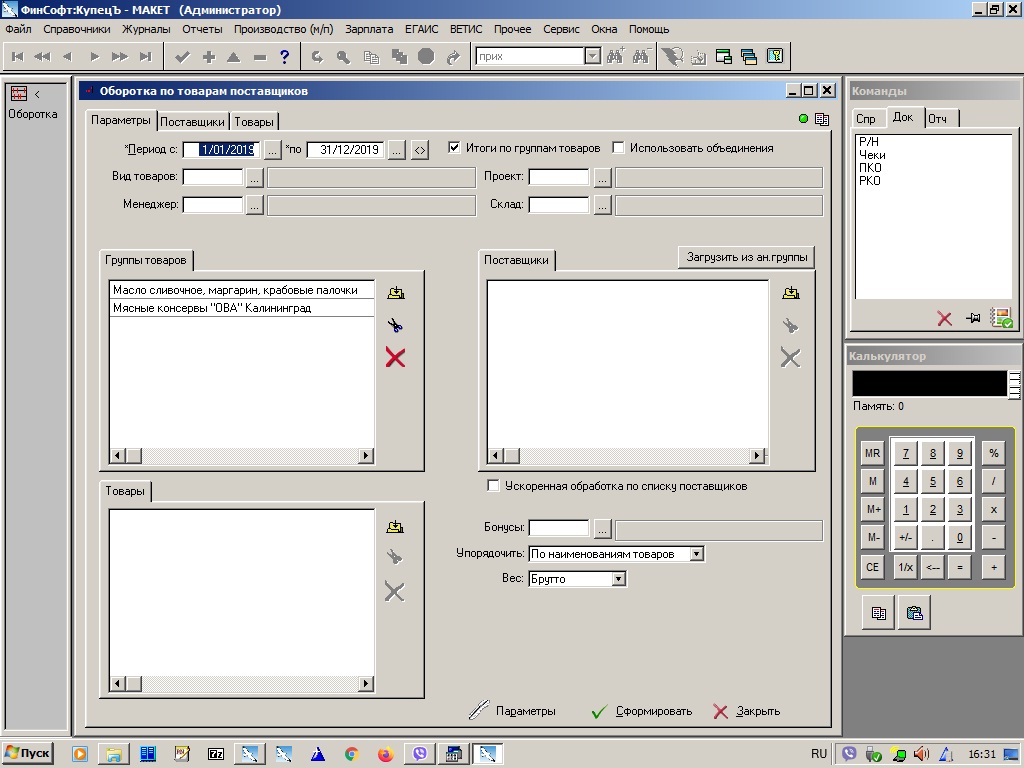Click the add icon next to Поставщики list
Screen dimensions: 1024x768
click(x=790, y=293)
